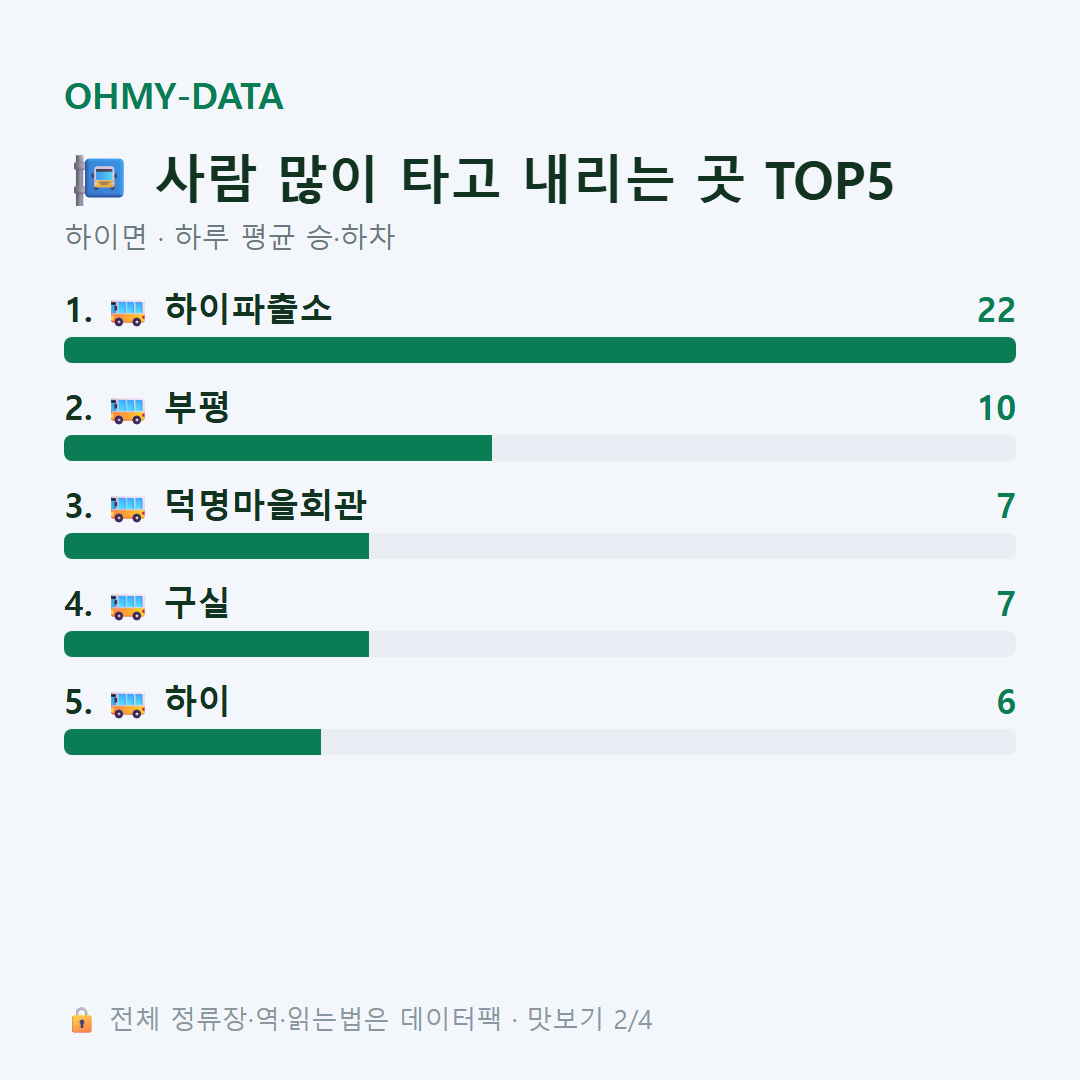Click the footer text 맛보기 2/4

(590, 1019)
